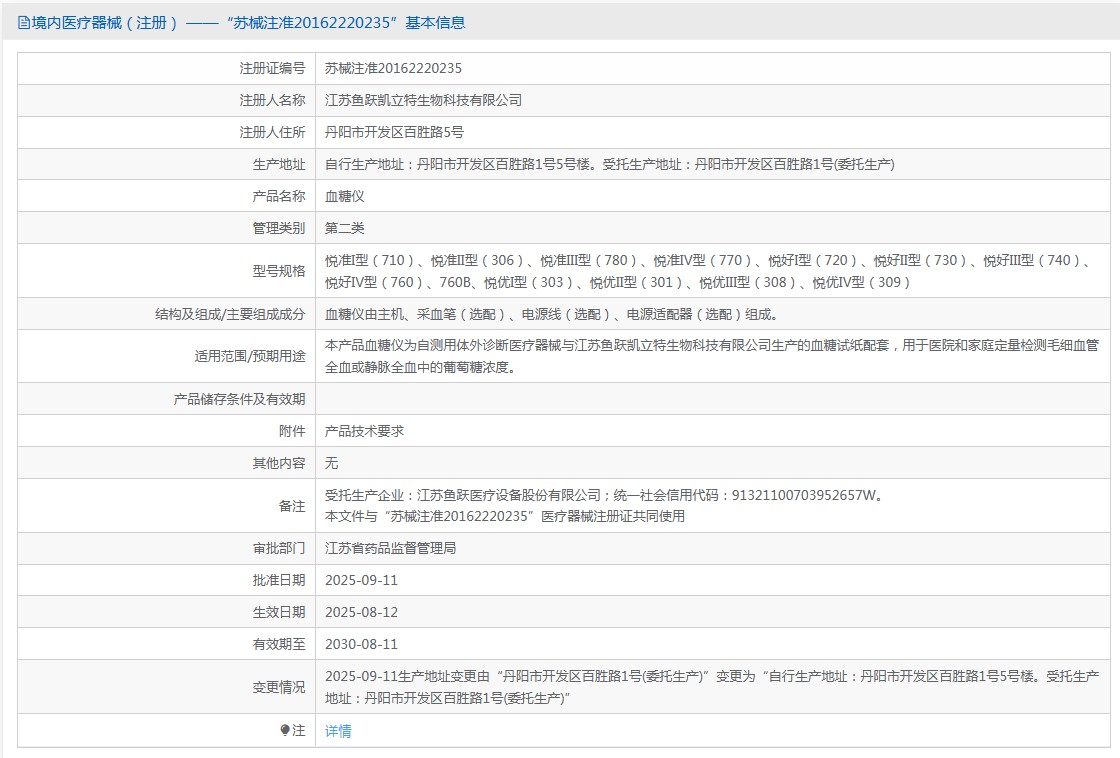Click attachment value 产品技术要求
The image size is (1120, 758).
coord(364,431)
